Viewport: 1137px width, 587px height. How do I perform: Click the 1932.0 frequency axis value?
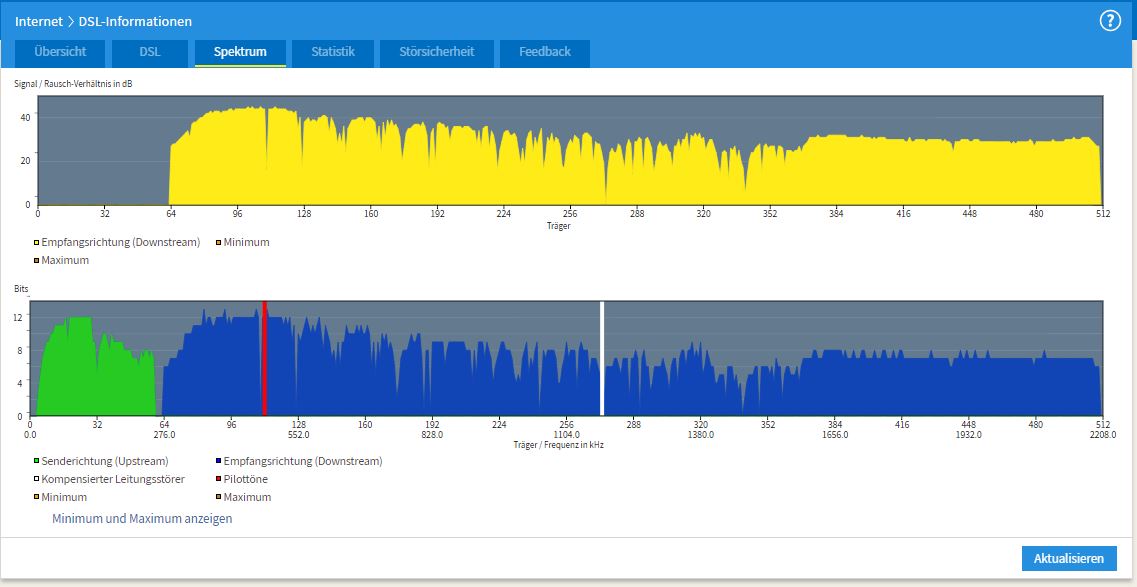tap(969, 435)
